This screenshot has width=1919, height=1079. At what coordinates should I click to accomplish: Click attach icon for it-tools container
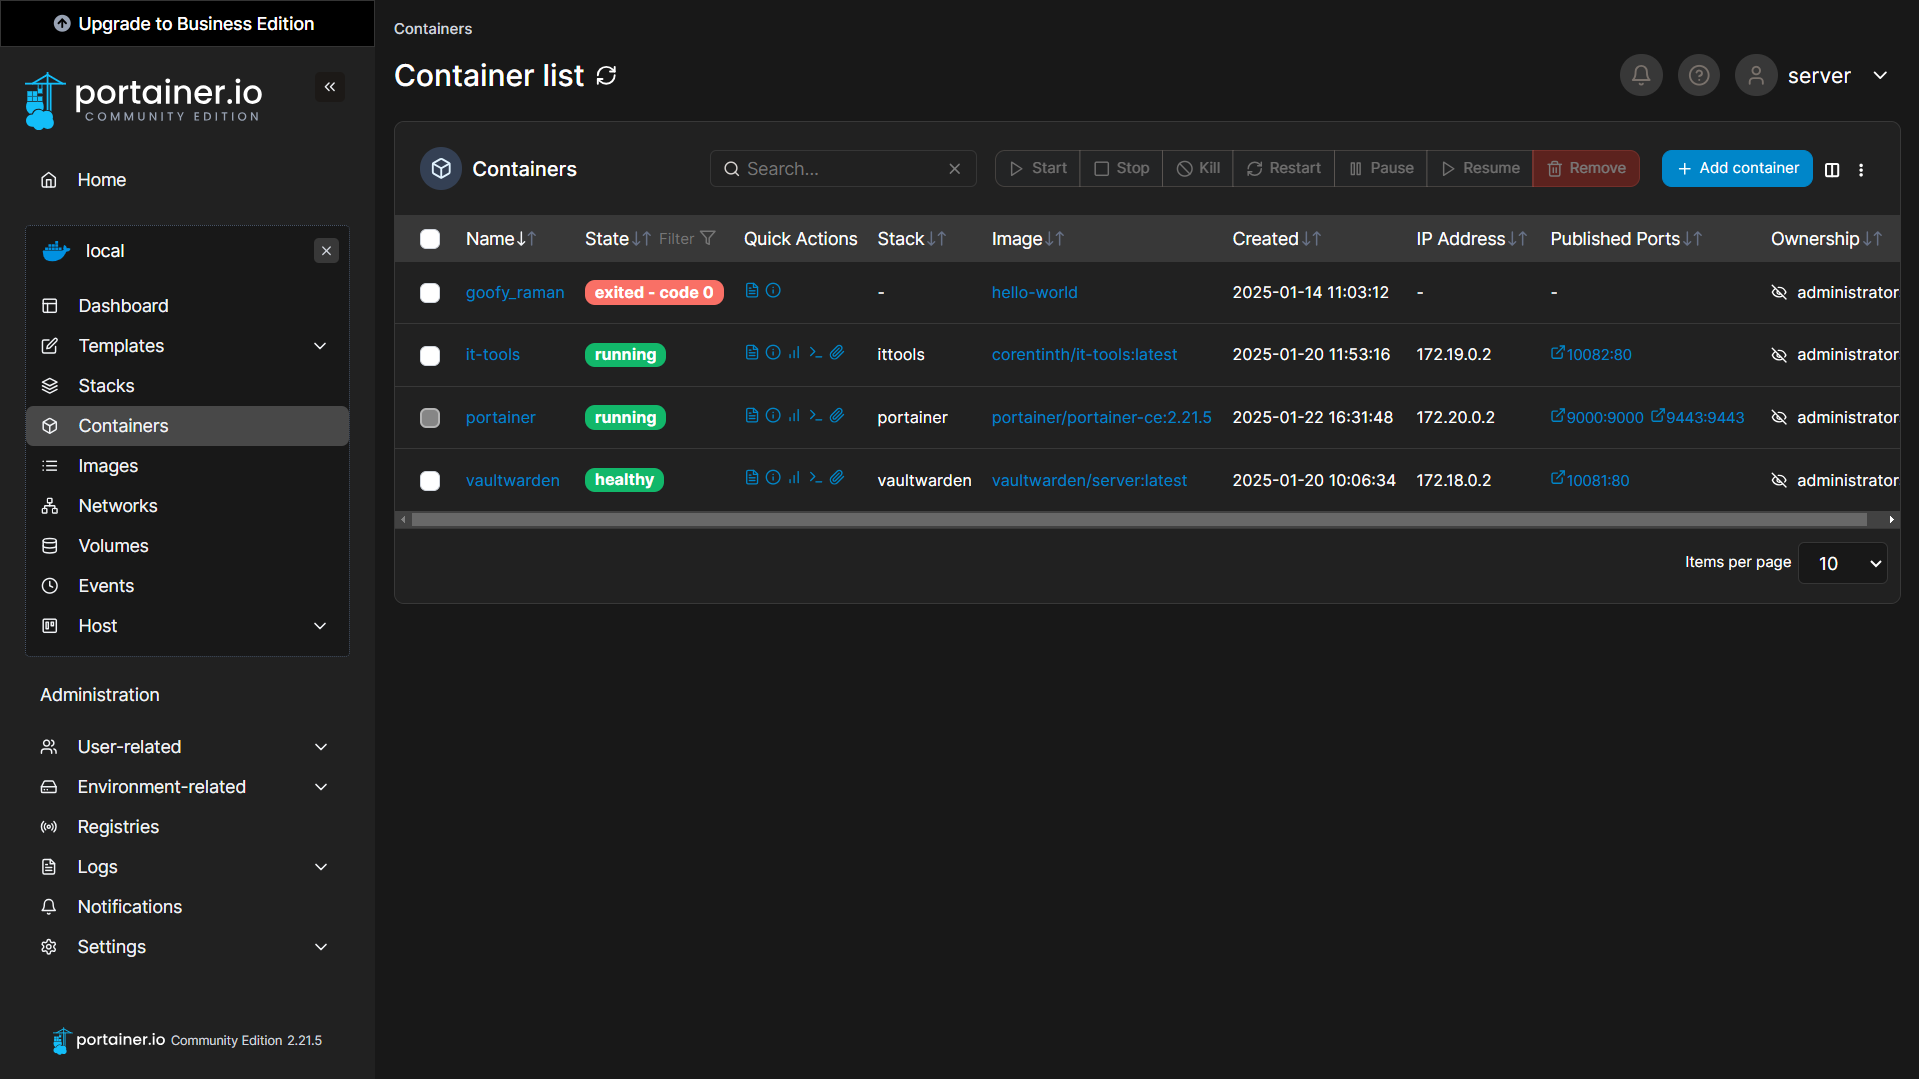(x=837, y=353)
